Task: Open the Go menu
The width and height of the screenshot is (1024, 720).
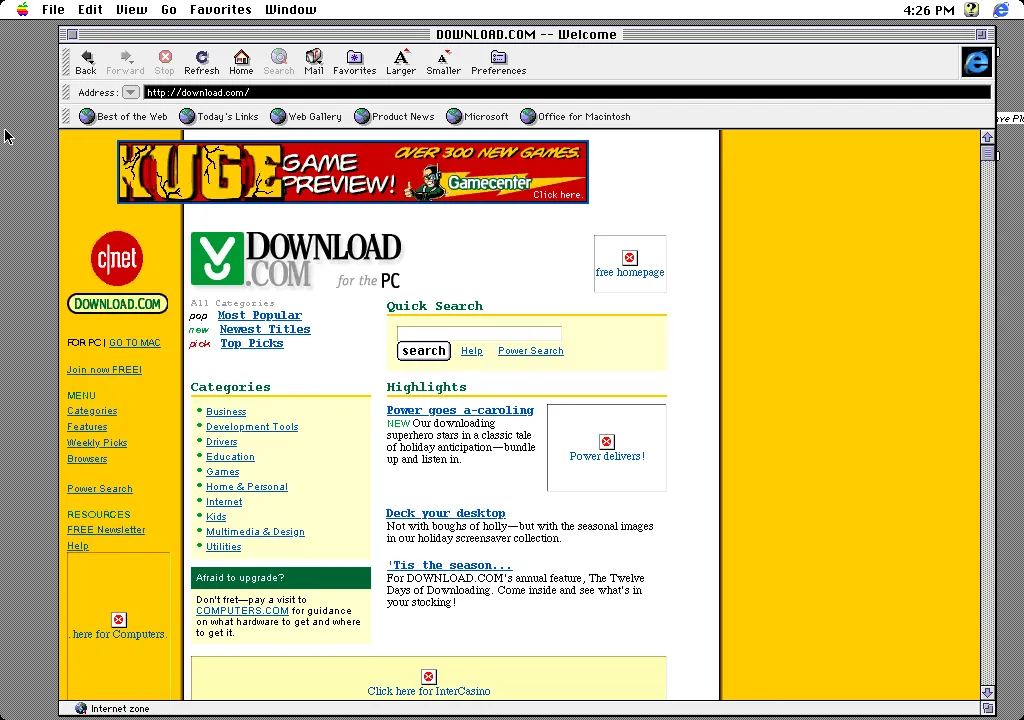Action: (x=168, y=9)
